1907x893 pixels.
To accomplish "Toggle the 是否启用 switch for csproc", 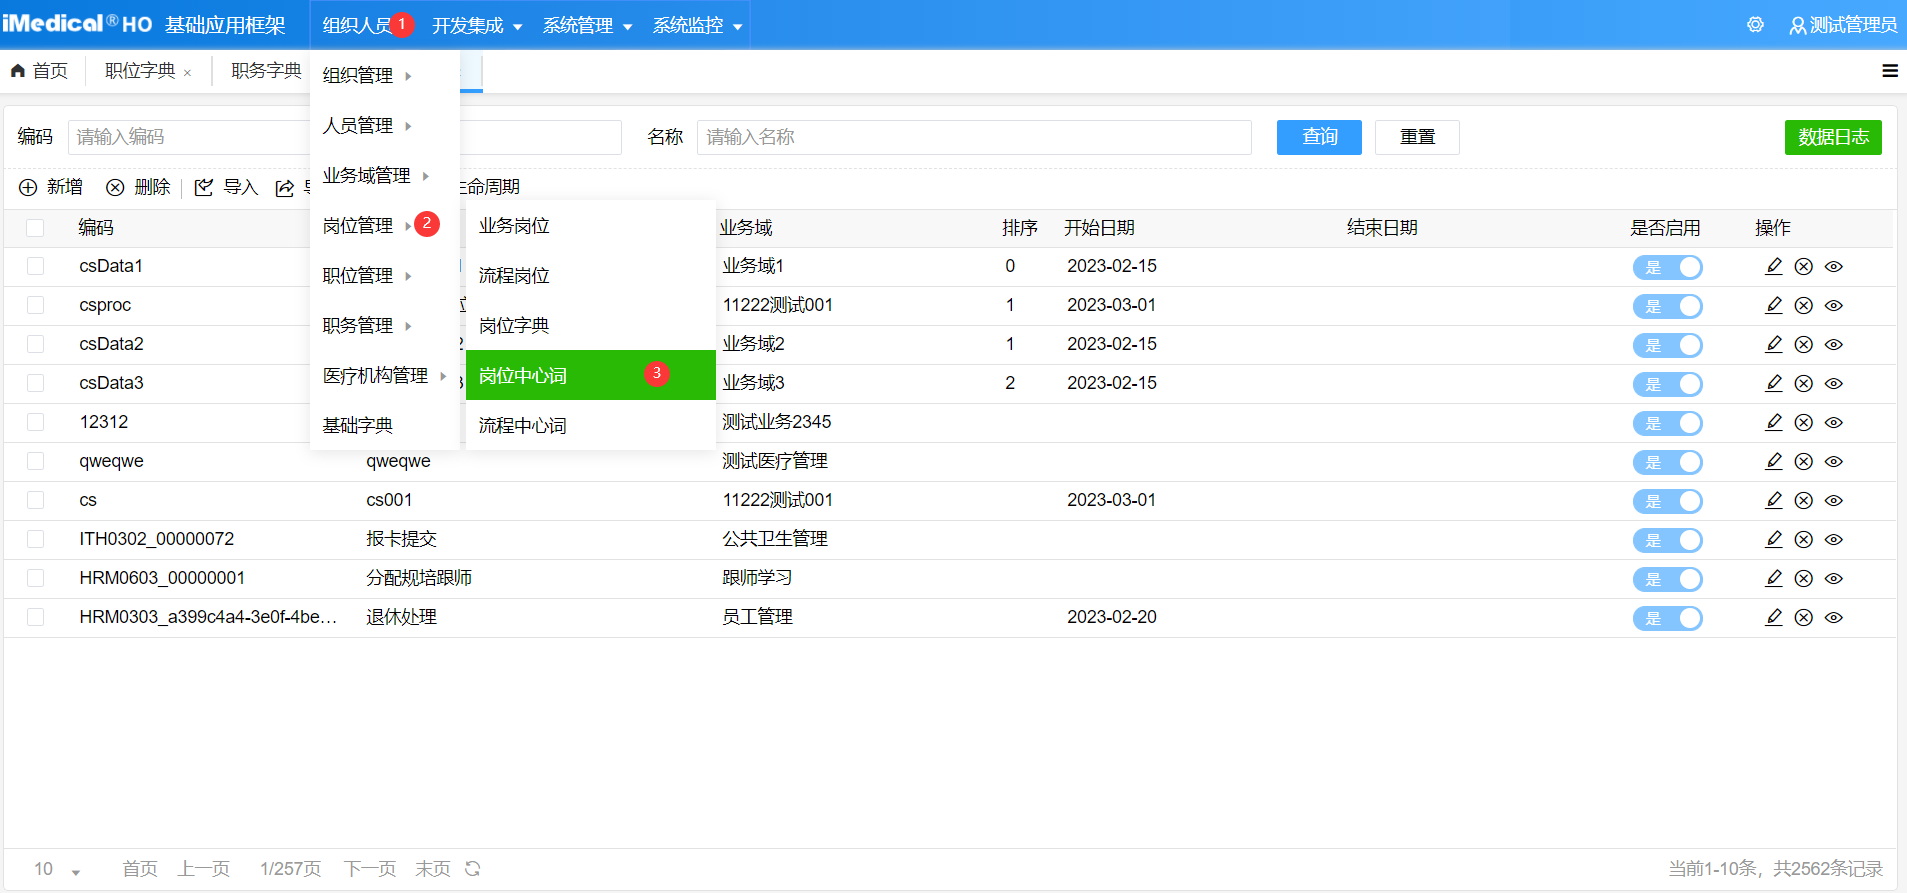I will point(1668,306).
